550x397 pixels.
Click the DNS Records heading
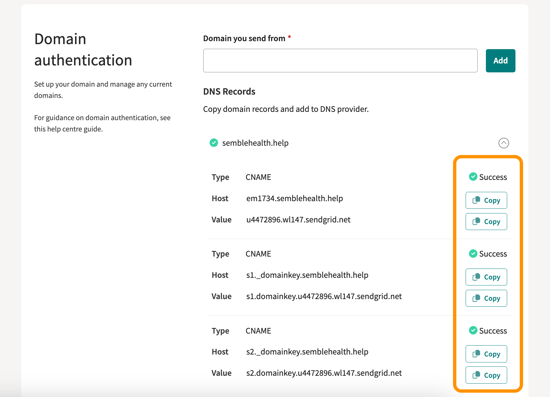[229, 92]
